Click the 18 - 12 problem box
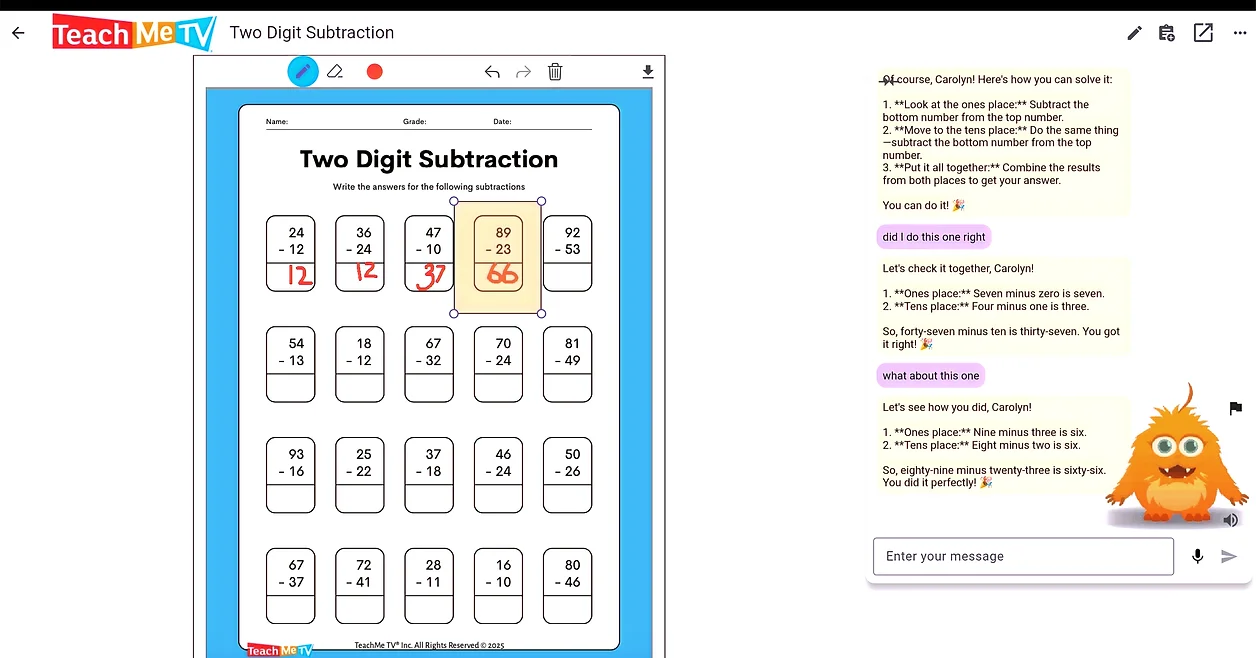The width and height of the screenshot is (1256, 658). point(359,364)
